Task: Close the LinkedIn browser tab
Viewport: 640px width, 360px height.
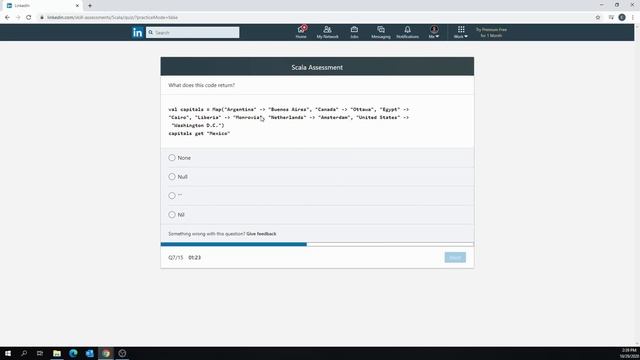Action: [x=77, y=6]
